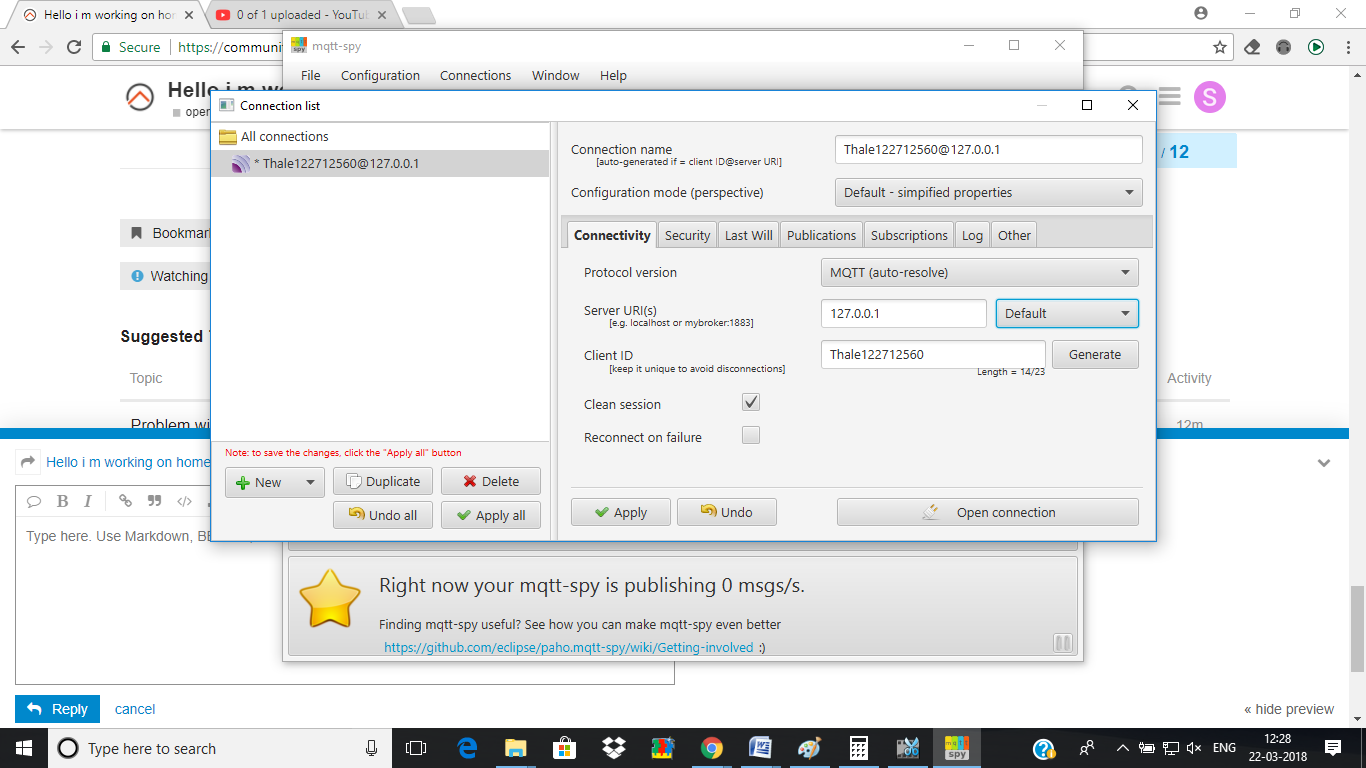Click the pause icon in mqtt-spy banner

(x=1063, y=643)
